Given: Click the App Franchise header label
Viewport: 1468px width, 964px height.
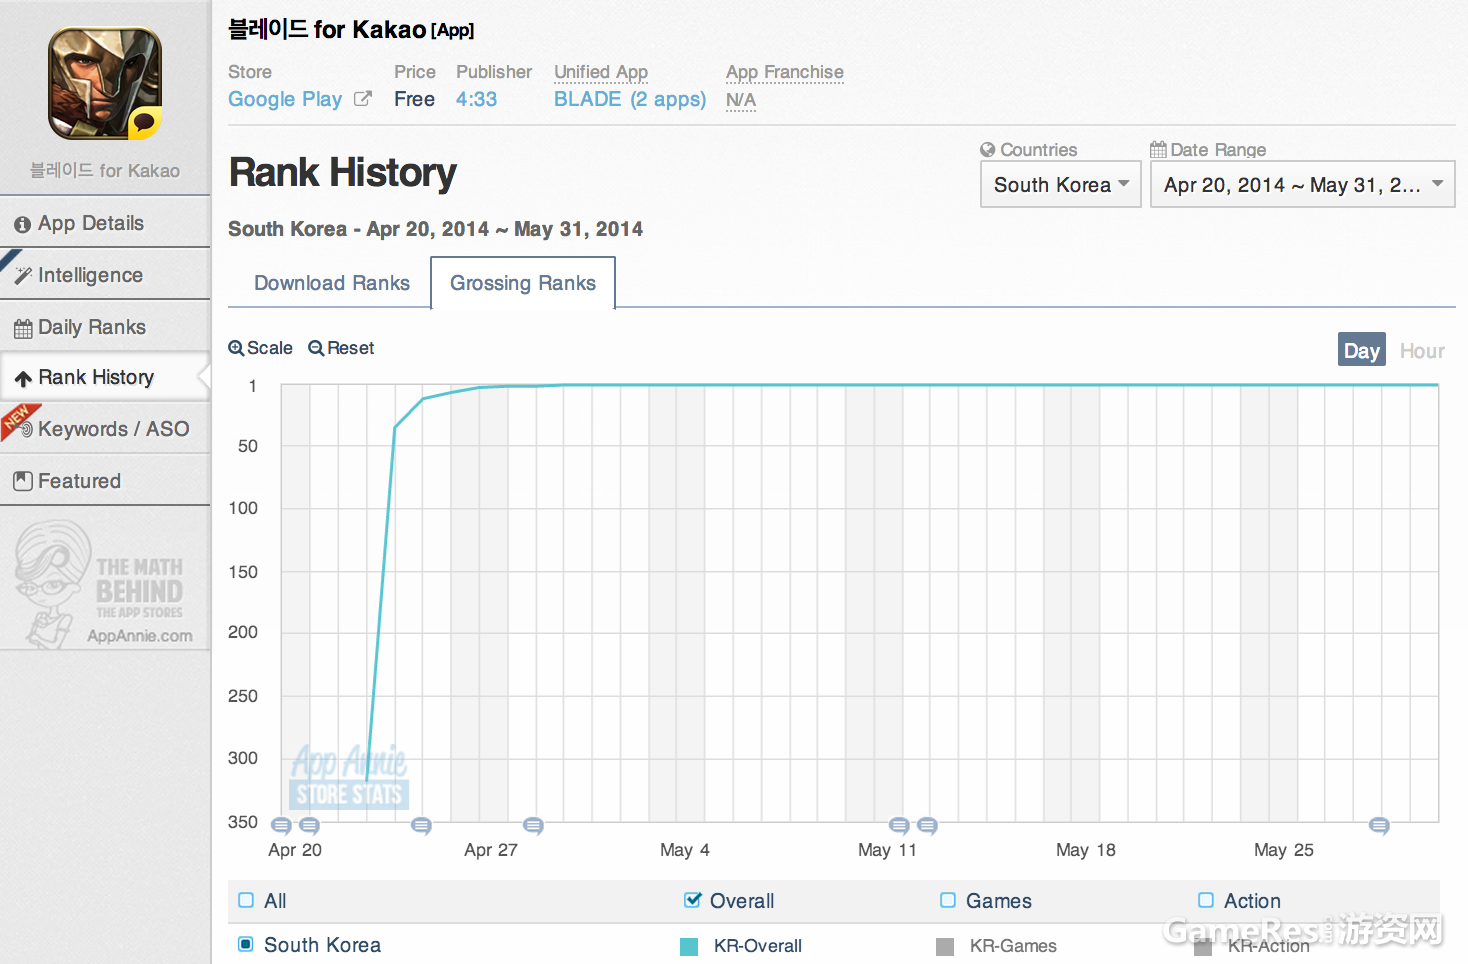Looking at the screenshot, I should (x=785, y=72).
